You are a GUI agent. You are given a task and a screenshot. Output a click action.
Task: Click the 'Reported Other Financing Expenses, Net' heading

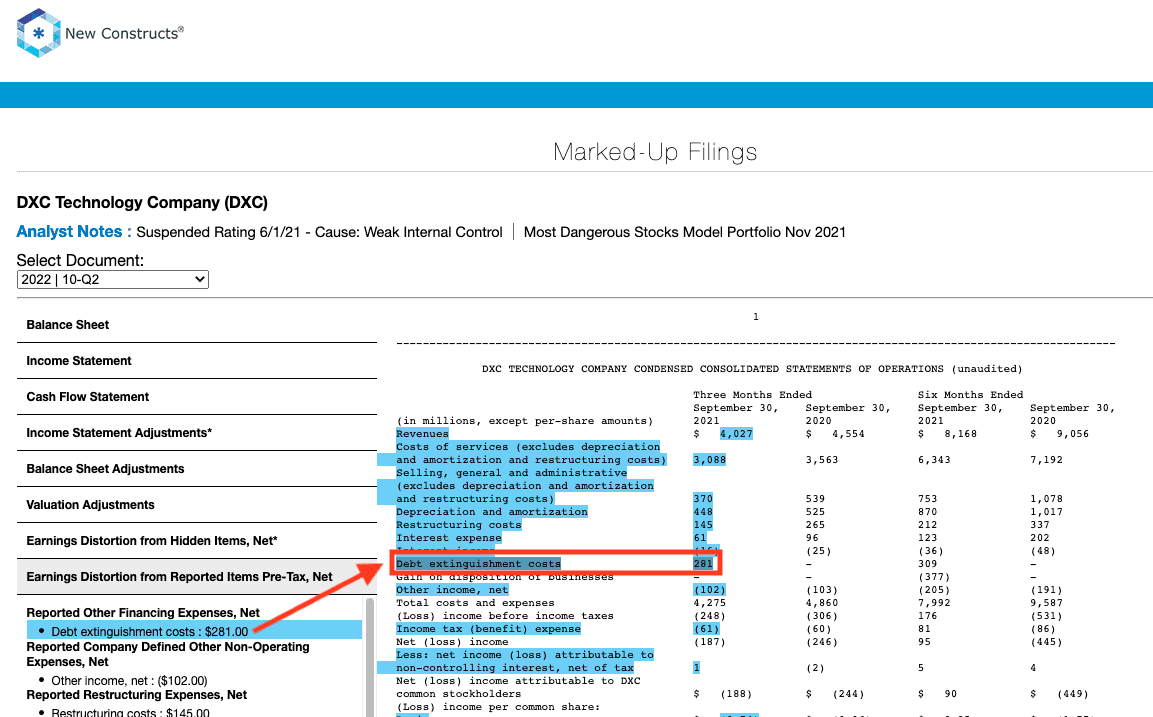tap(143, 613)
